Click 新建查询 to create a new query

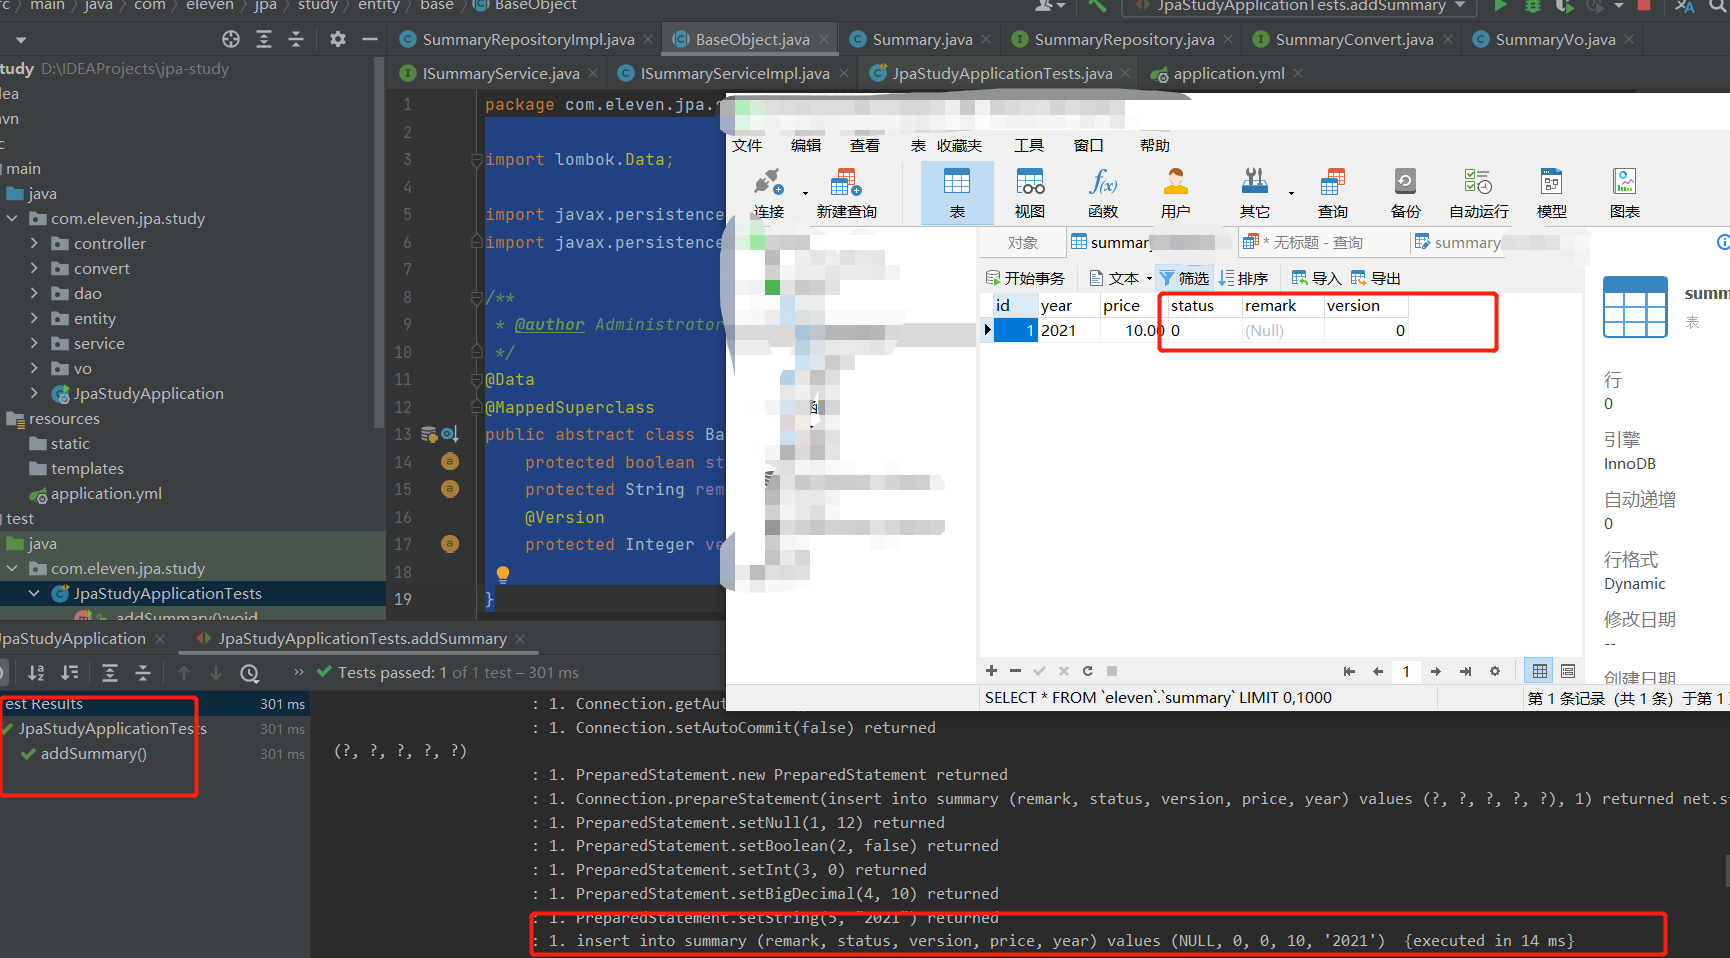point(845,192)
